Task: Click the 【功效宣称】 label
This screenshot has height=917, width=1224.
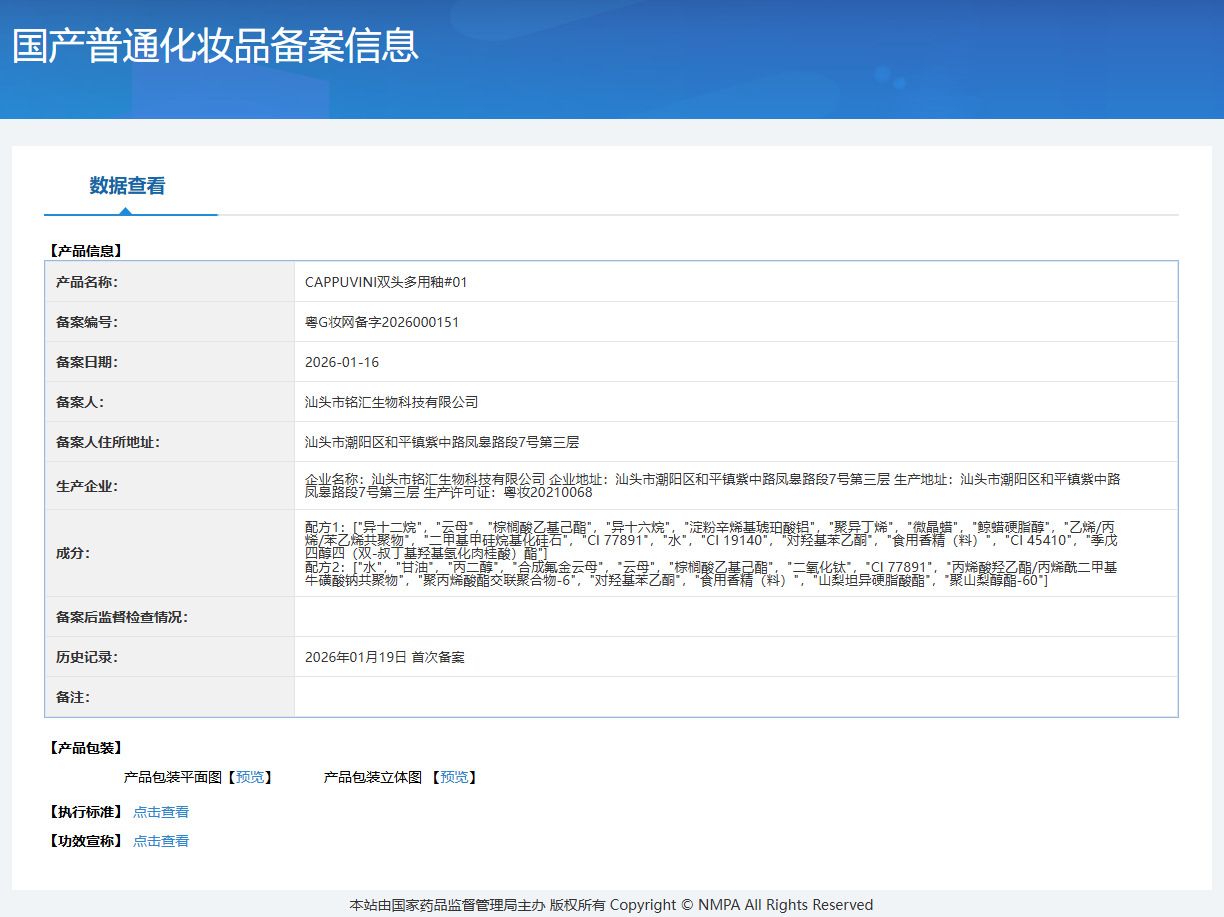Action: tap(85, 841)
